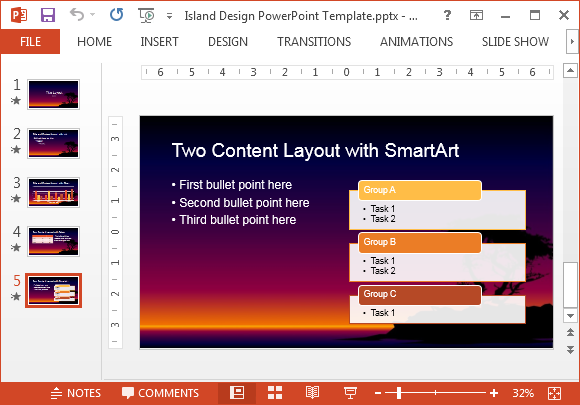The height and width of the screenshot is (405, 580).
Task: Toggle the Comments pane
Action: point(160,393)
